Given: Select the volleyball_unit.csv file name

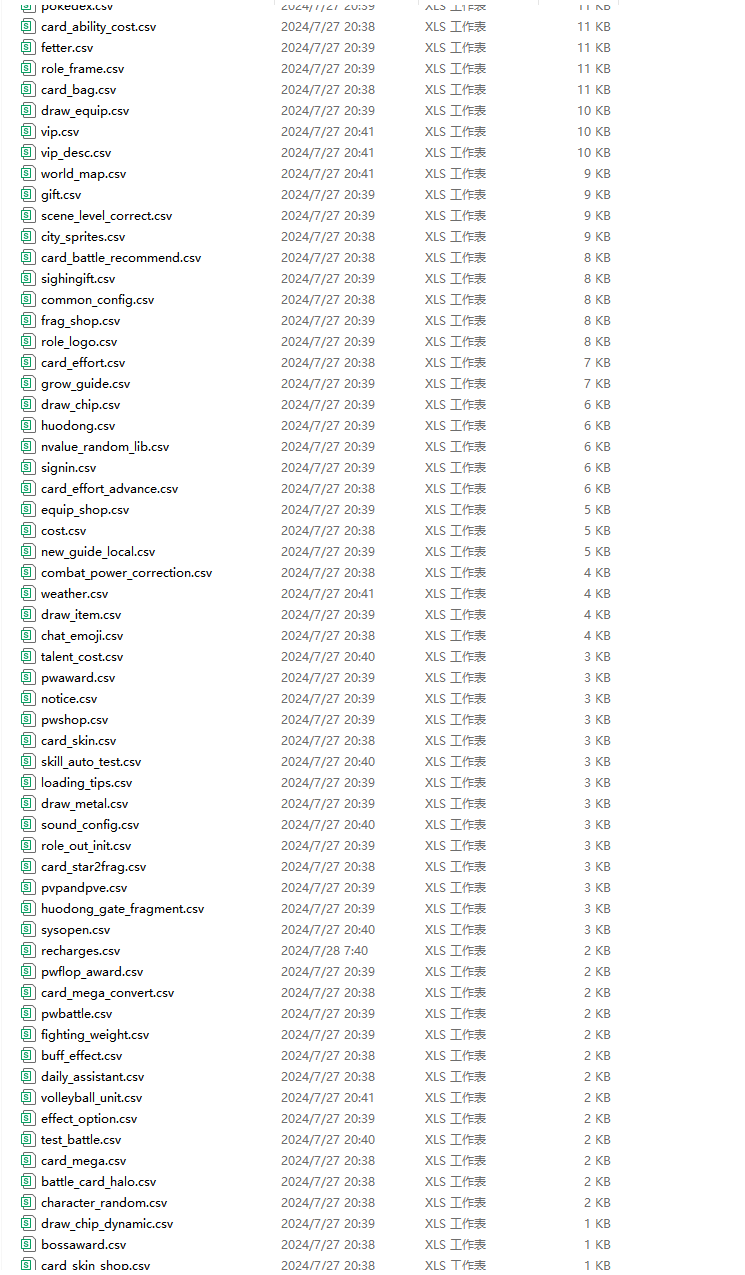Looking at the screenshot, I should (x=91, y=1098).
